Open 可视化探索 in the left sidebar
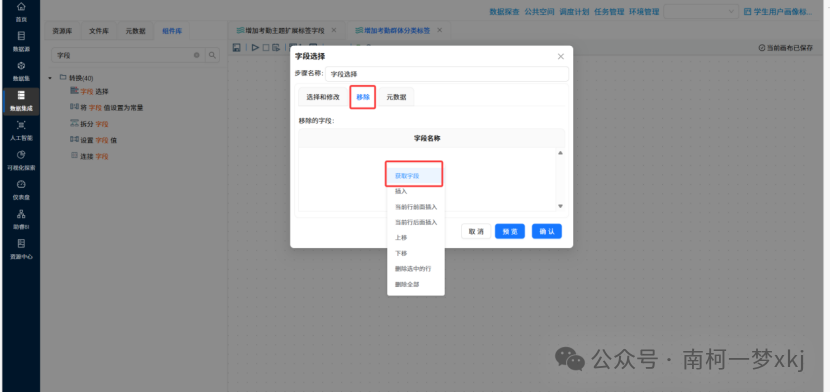Image resolution: width=830 pixels, height=392 pixels. coord(21,160)
